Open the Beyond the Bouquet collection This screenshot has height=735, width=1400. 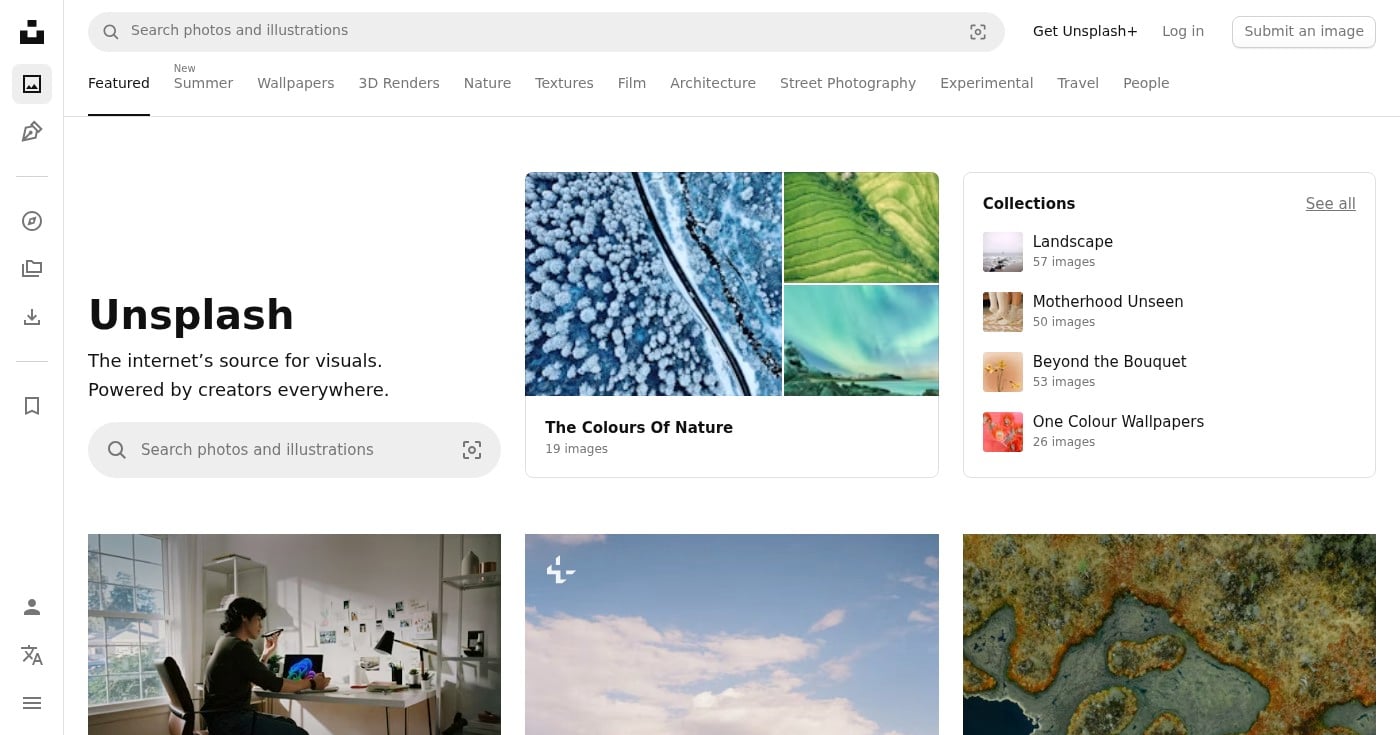[x=1109, y=362]
